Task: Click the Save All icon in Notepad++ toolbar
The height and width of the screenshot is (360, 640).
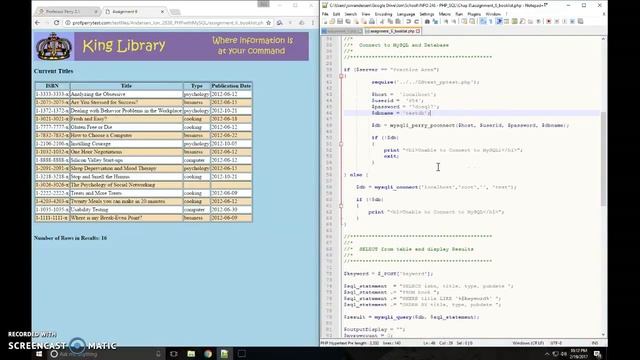Action: [348, 21]
